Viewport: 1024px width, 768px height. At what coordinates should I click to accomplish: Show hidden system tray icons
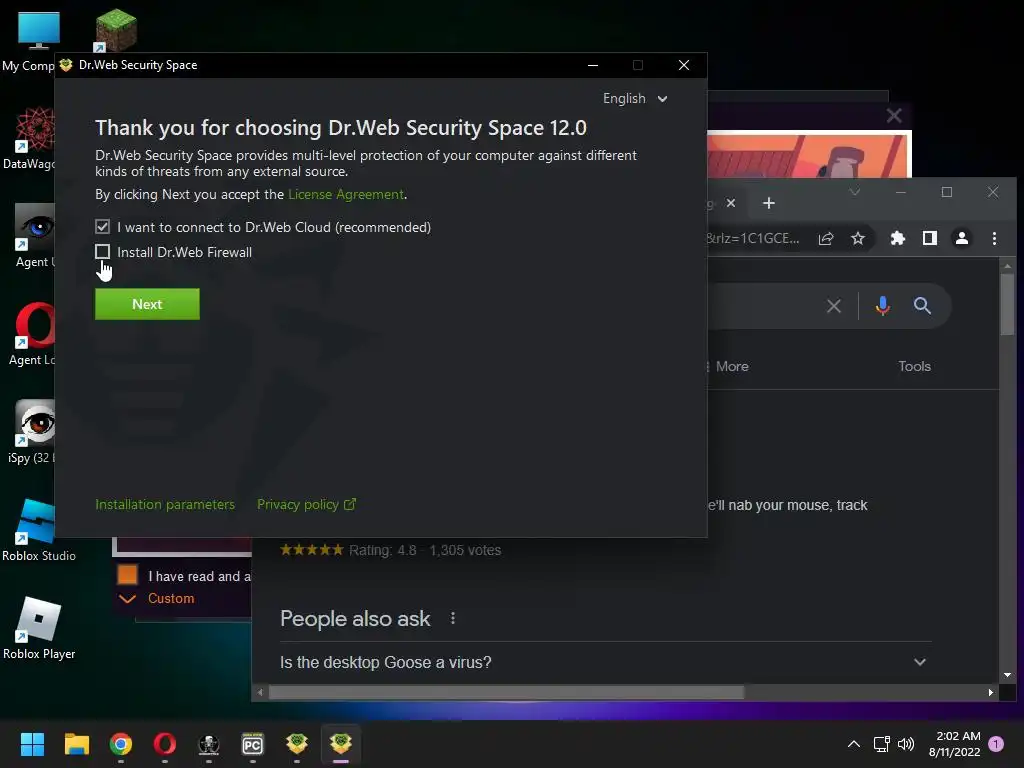tap(853, 744)
